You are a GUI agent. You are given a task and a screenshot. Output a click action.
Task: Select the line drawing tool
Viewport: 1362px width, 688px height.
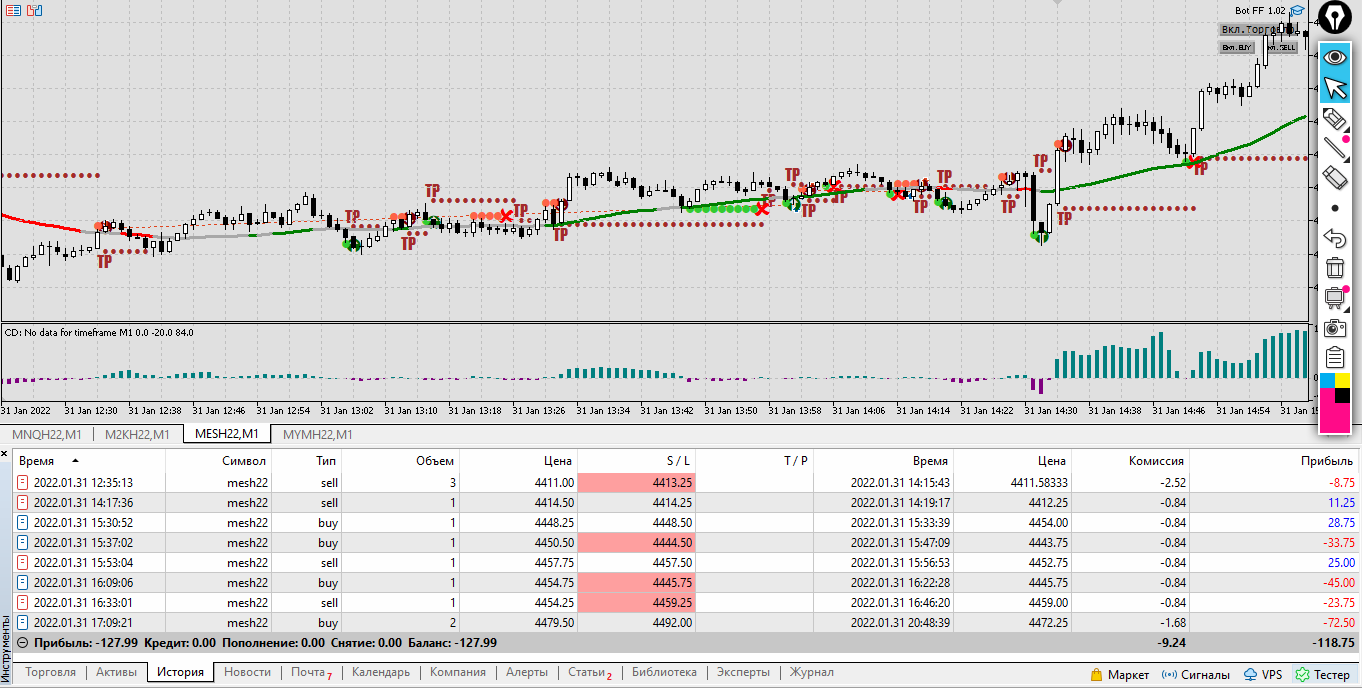click(x=1335, y=149)
